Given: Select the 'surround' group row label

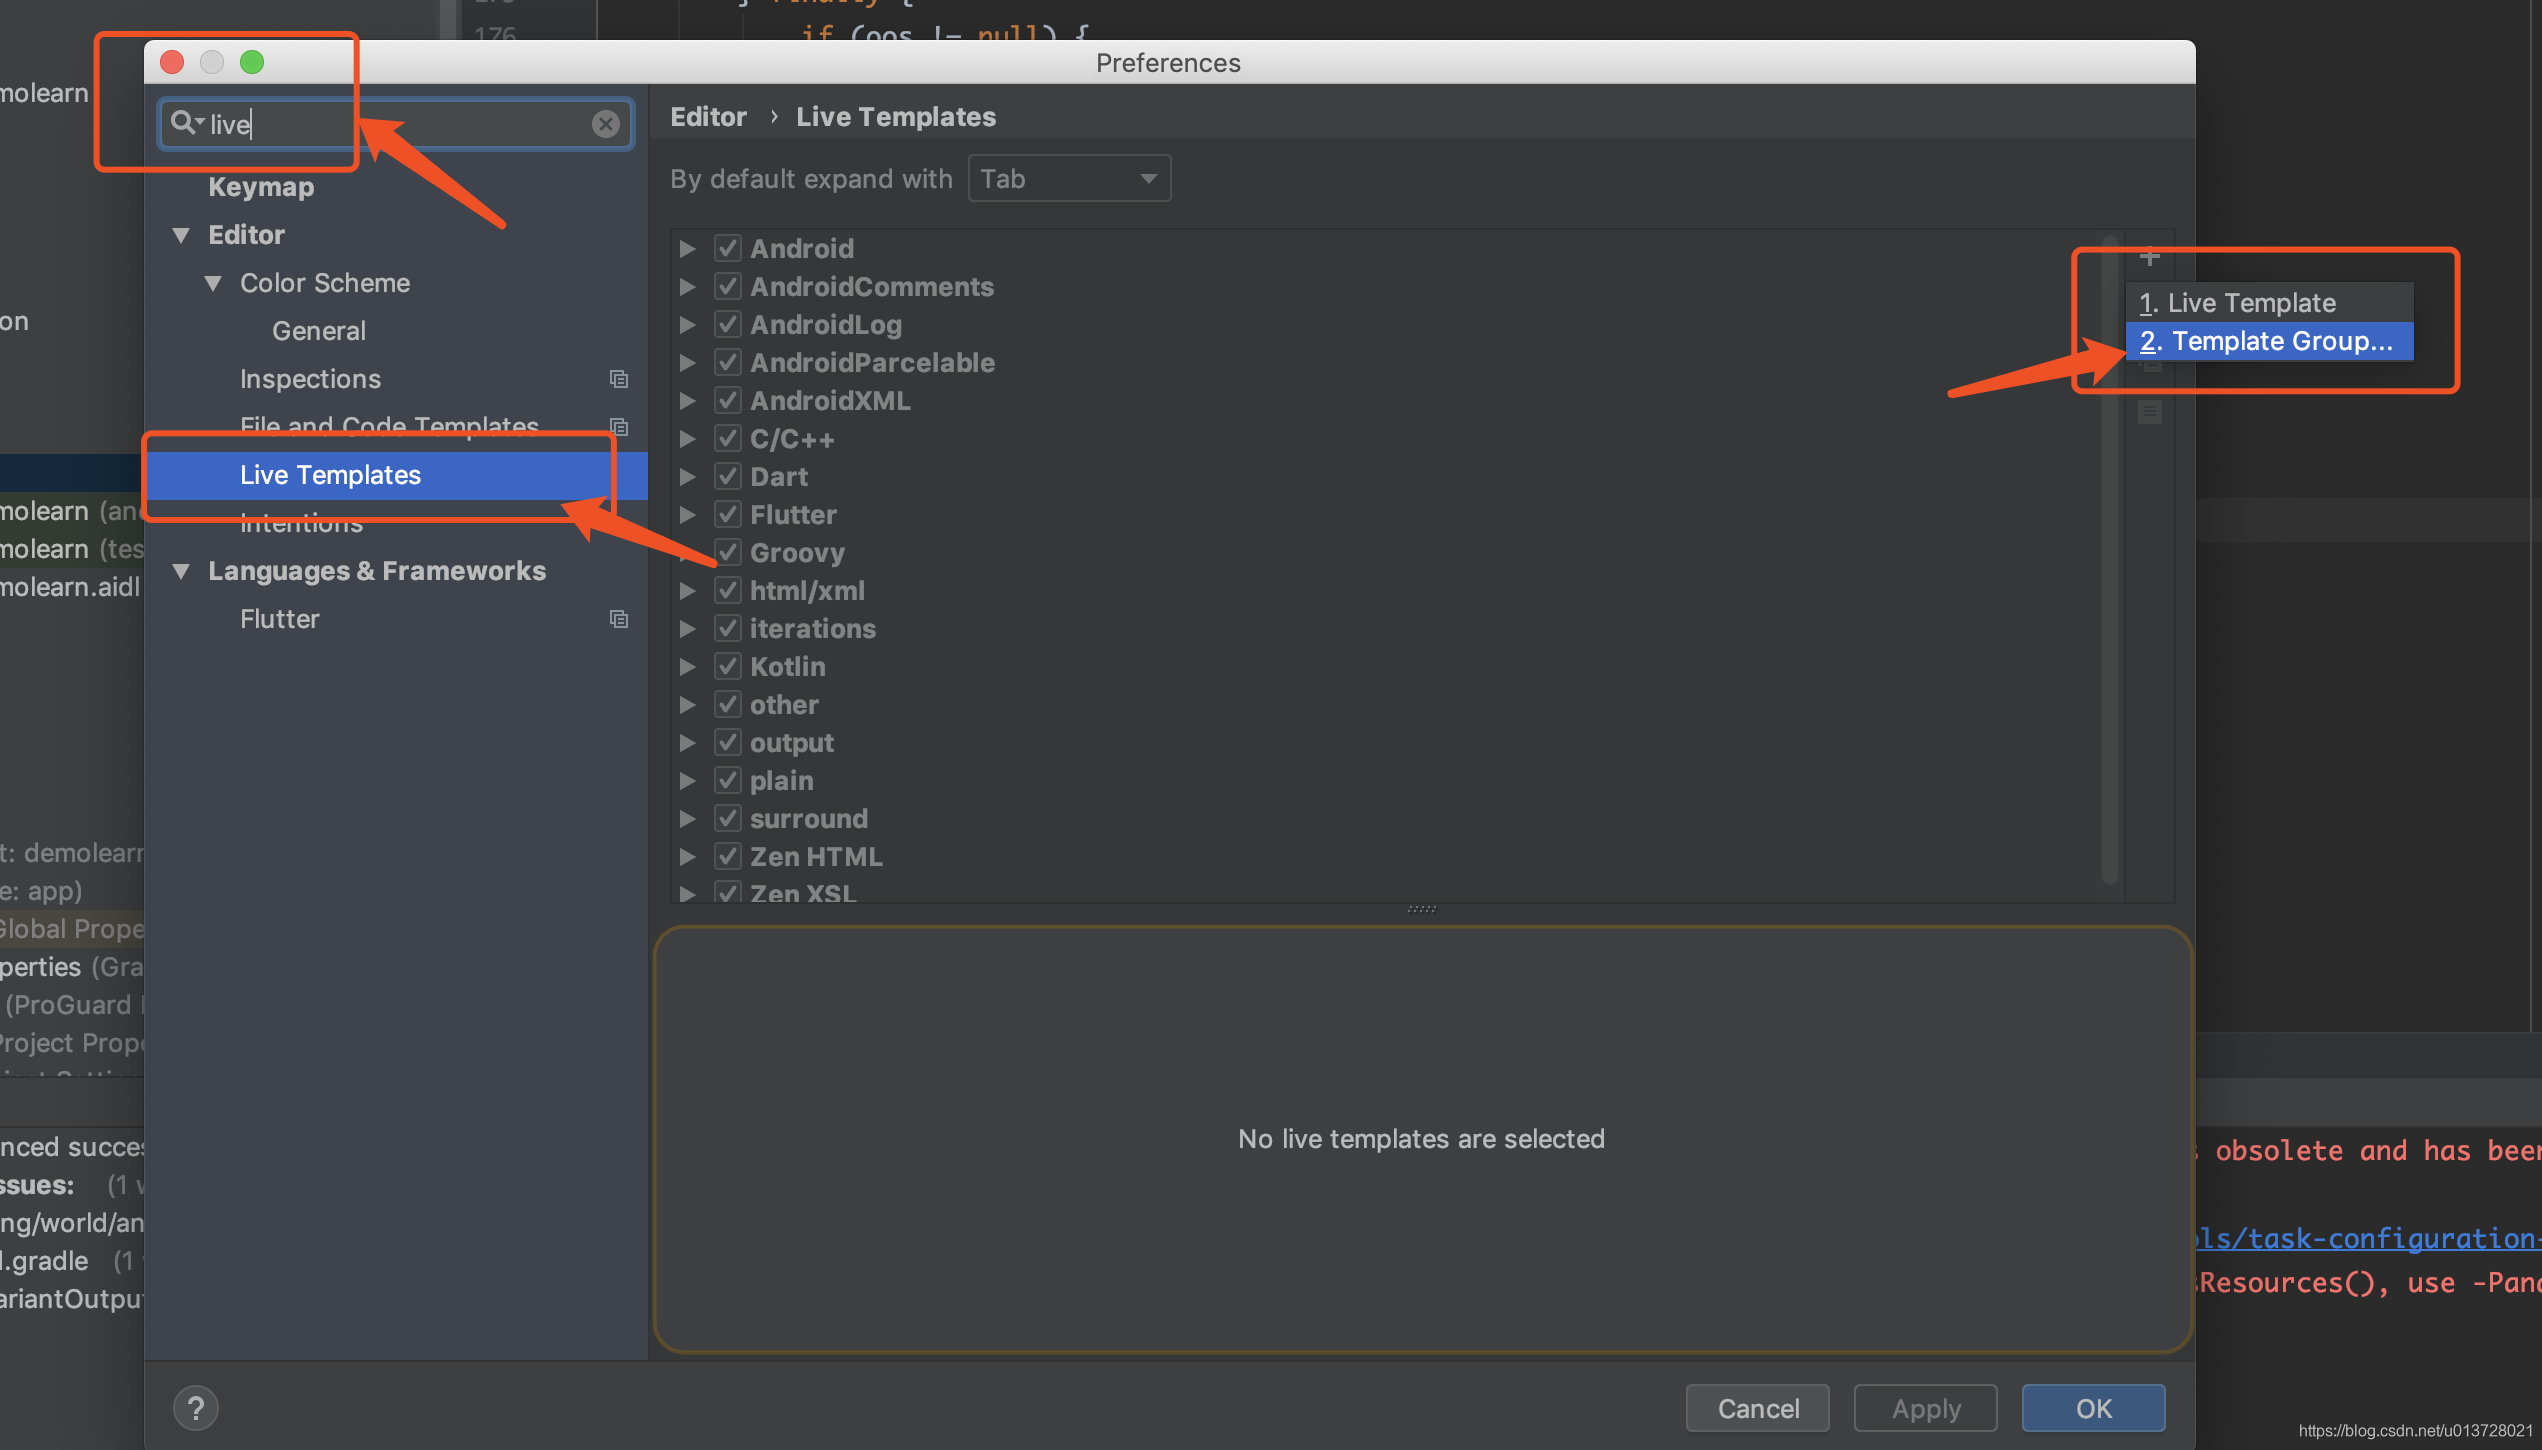Looking at the screenshot, I should pyautogui.click(x=809, y=818).
